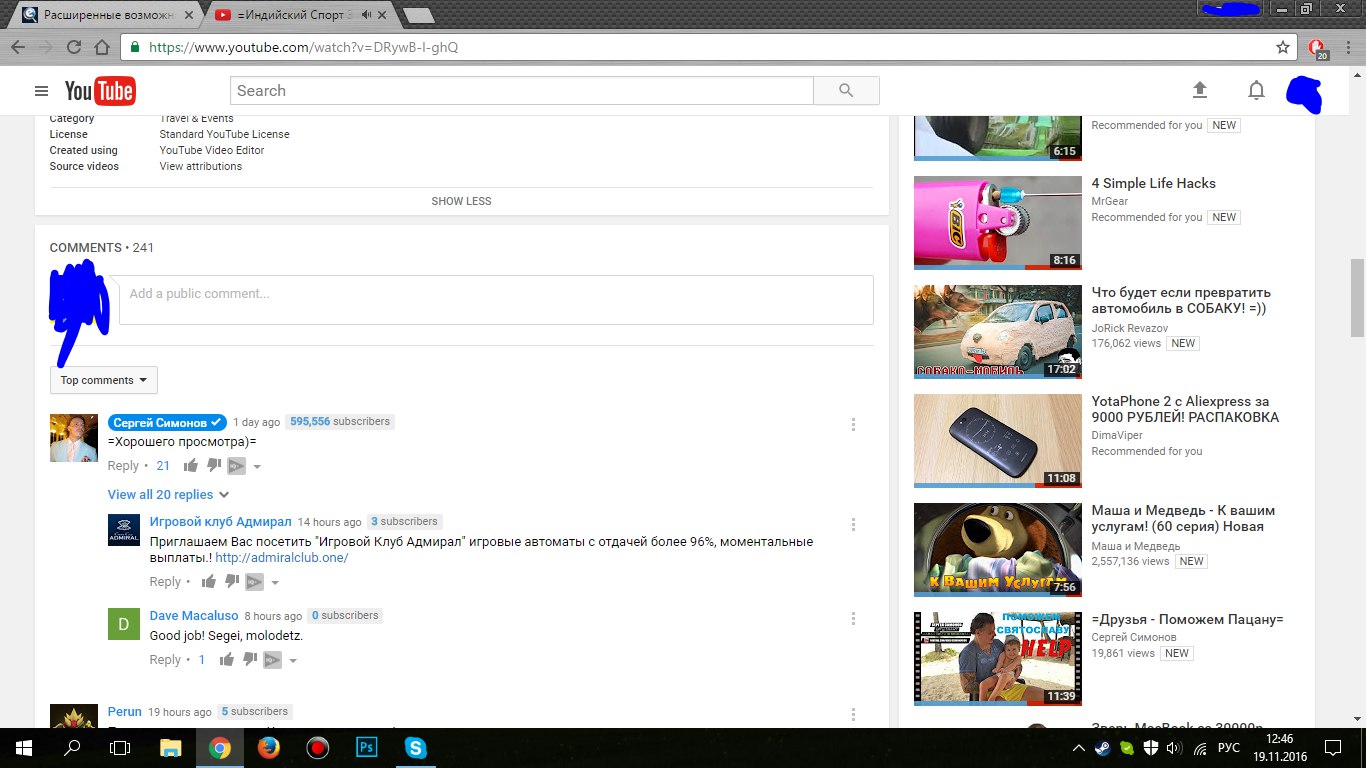Click inside the YouTube Search field

tap(522, 91)
